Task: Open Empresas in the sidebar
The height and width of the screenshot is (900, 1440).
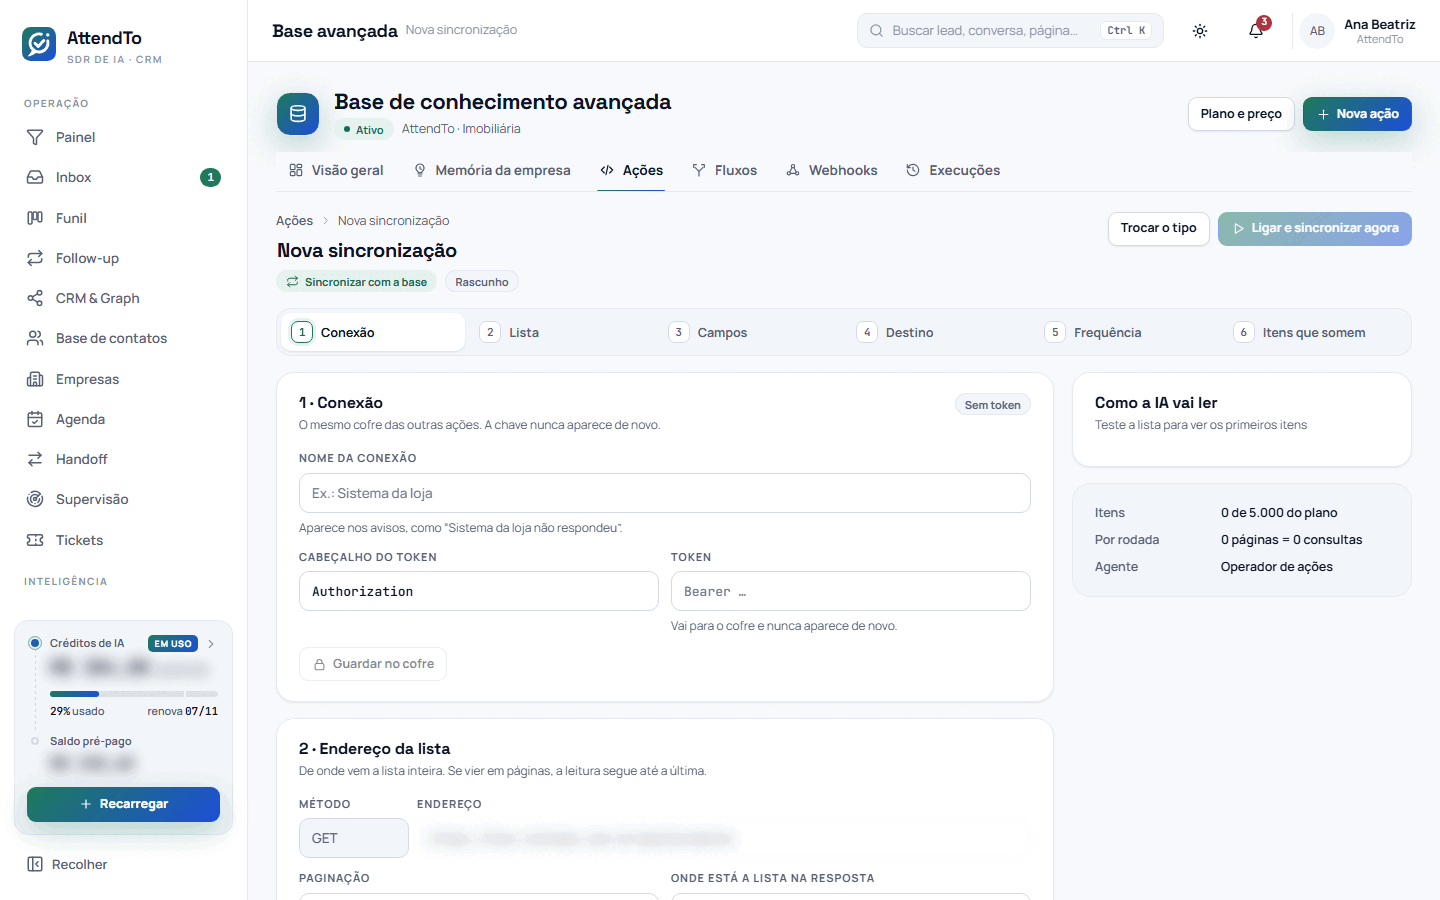Action: click(x=124, y=379)
